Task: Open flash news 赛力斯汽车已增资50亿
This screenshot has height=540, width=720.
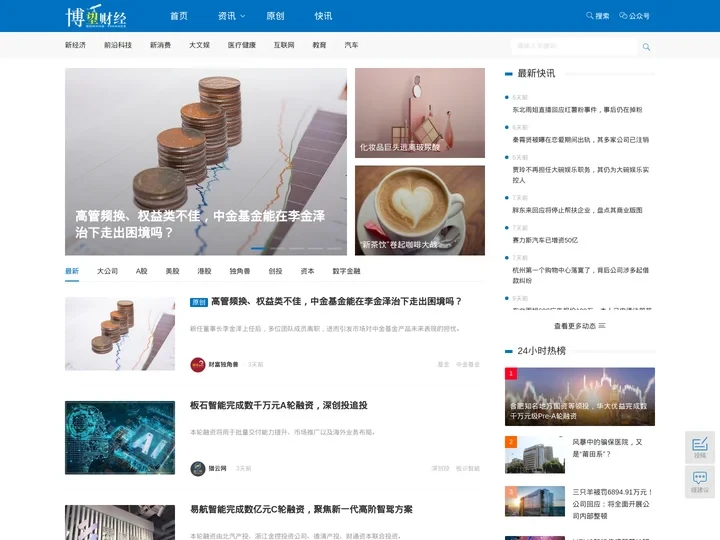Action: 545,240
